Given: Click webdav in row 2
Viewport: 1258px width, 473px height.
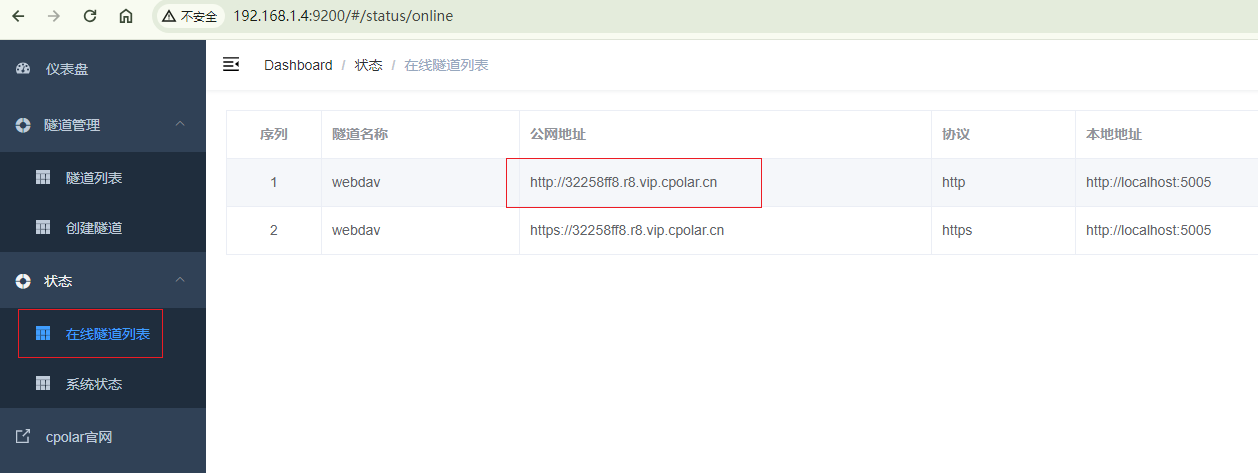Looking at the screenshot, I should (356, 230).
